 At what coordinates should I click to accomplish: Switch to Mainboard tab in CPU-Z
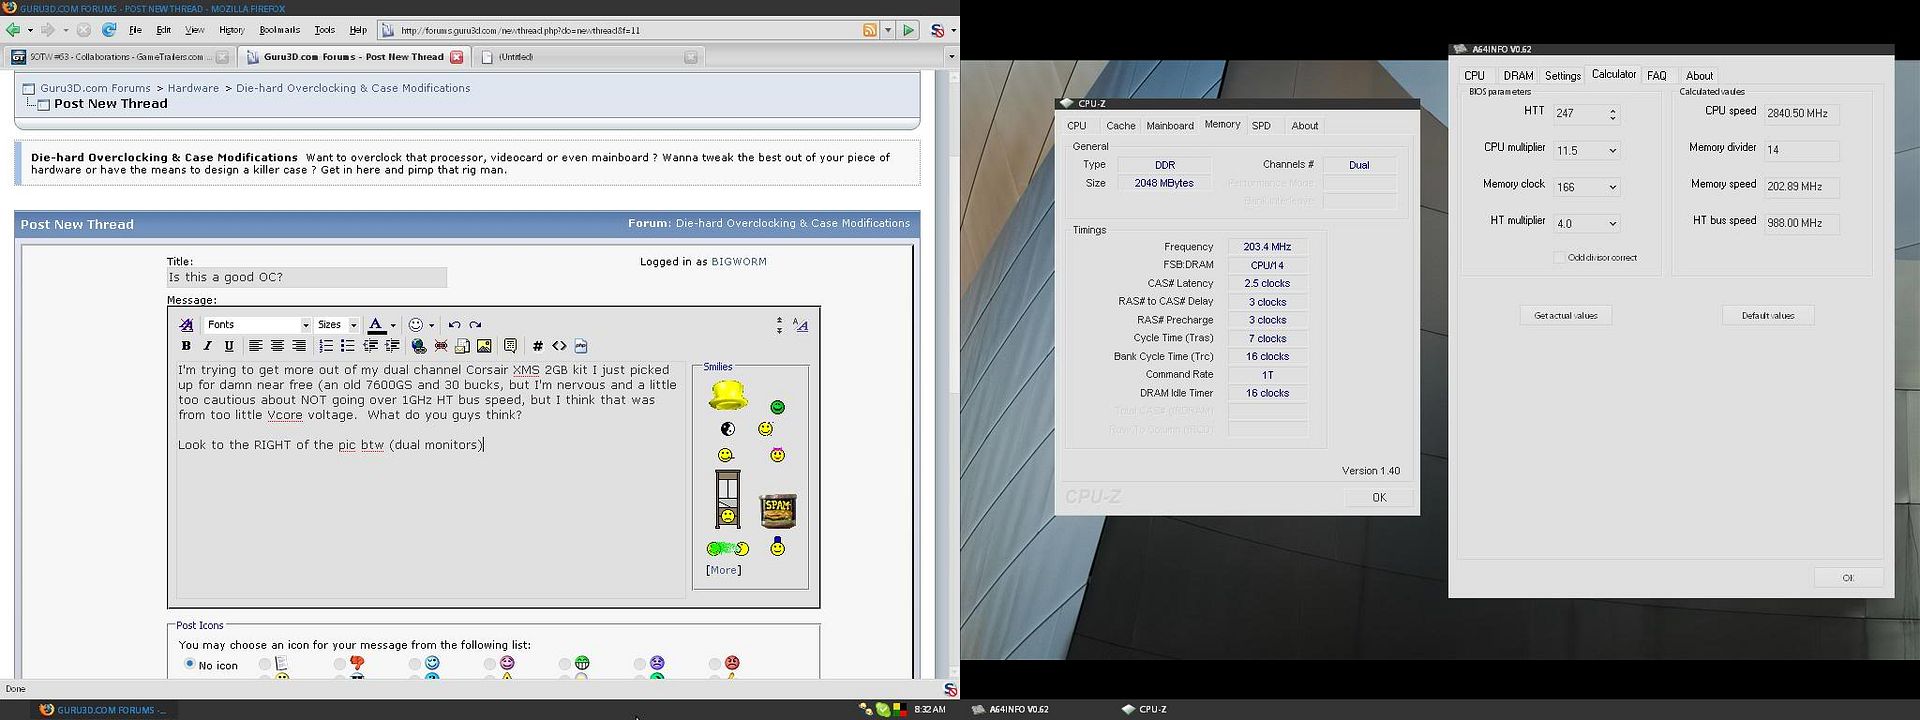pos(1170,126)
